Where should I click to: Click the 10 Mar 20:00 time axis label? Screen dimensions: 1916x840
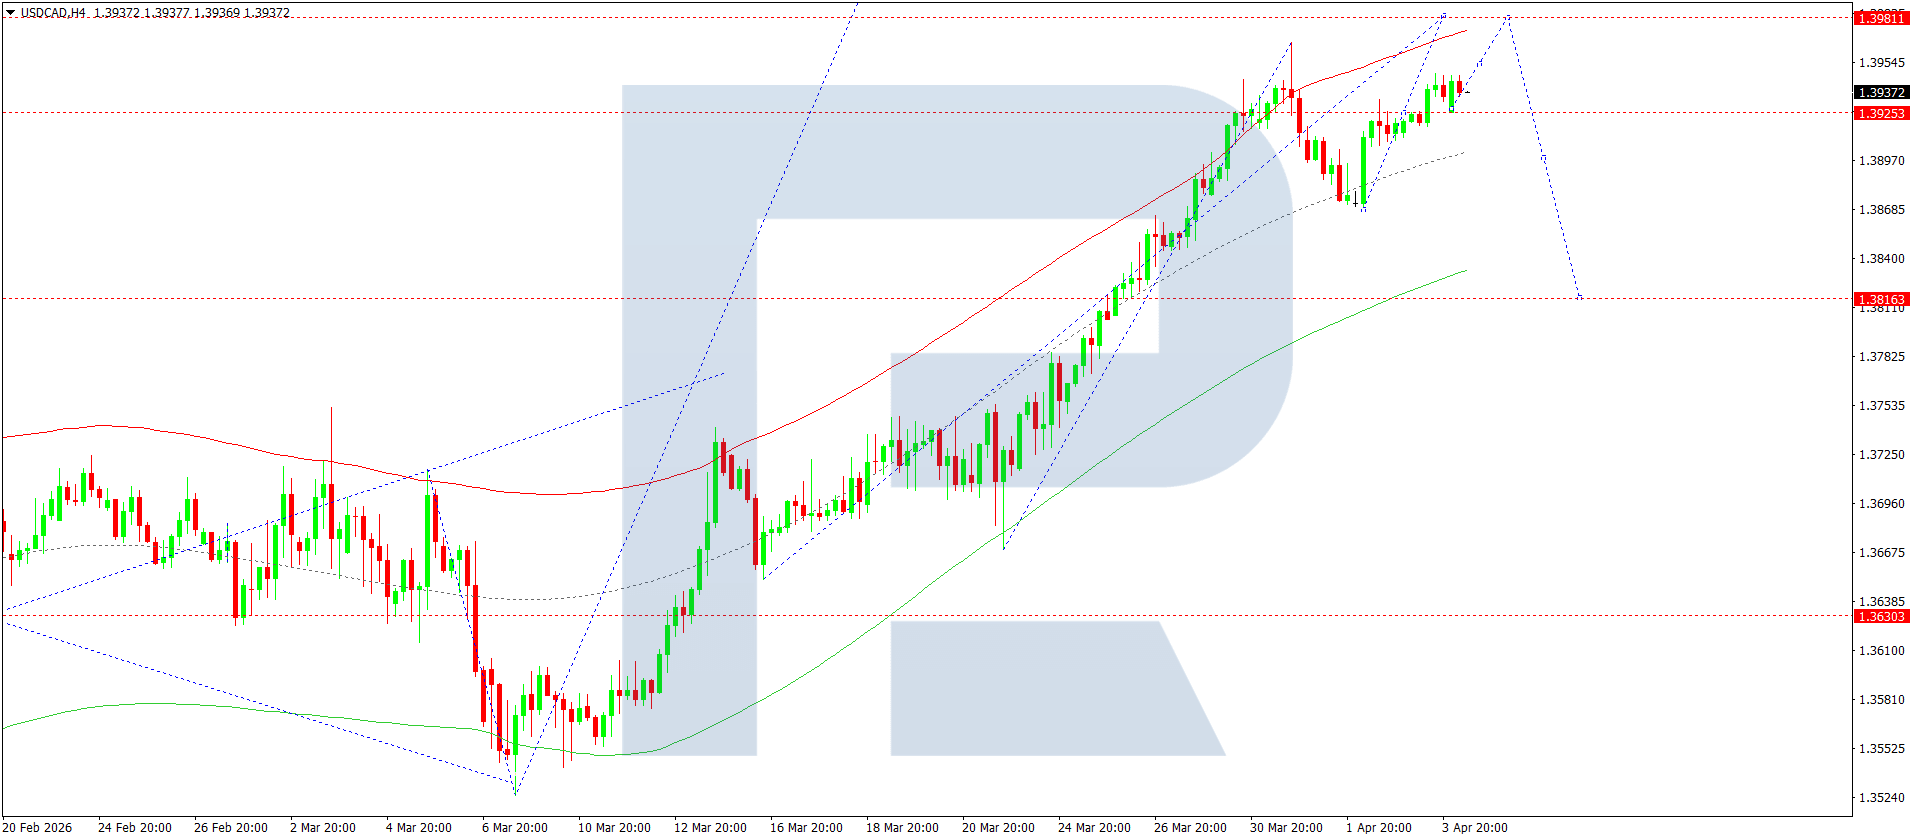coord(614,827)
